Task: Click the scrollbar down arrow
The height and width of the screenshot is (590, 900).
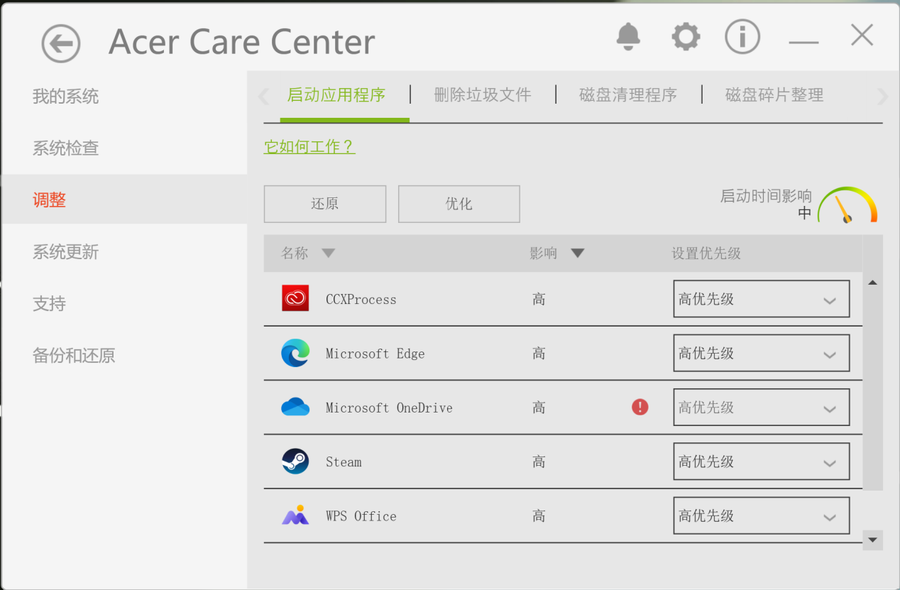Action: pyautogui.click(x=872, y=540)
